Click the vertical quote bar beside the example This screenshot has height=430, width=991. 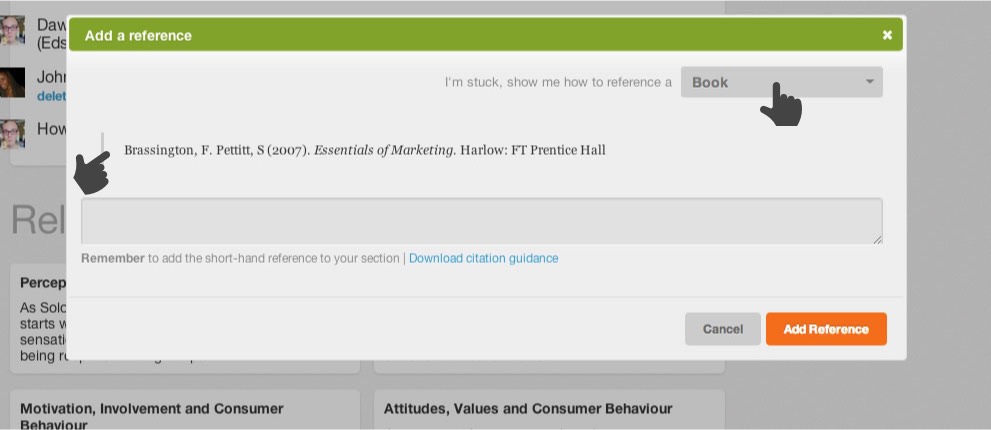(102, 143)
